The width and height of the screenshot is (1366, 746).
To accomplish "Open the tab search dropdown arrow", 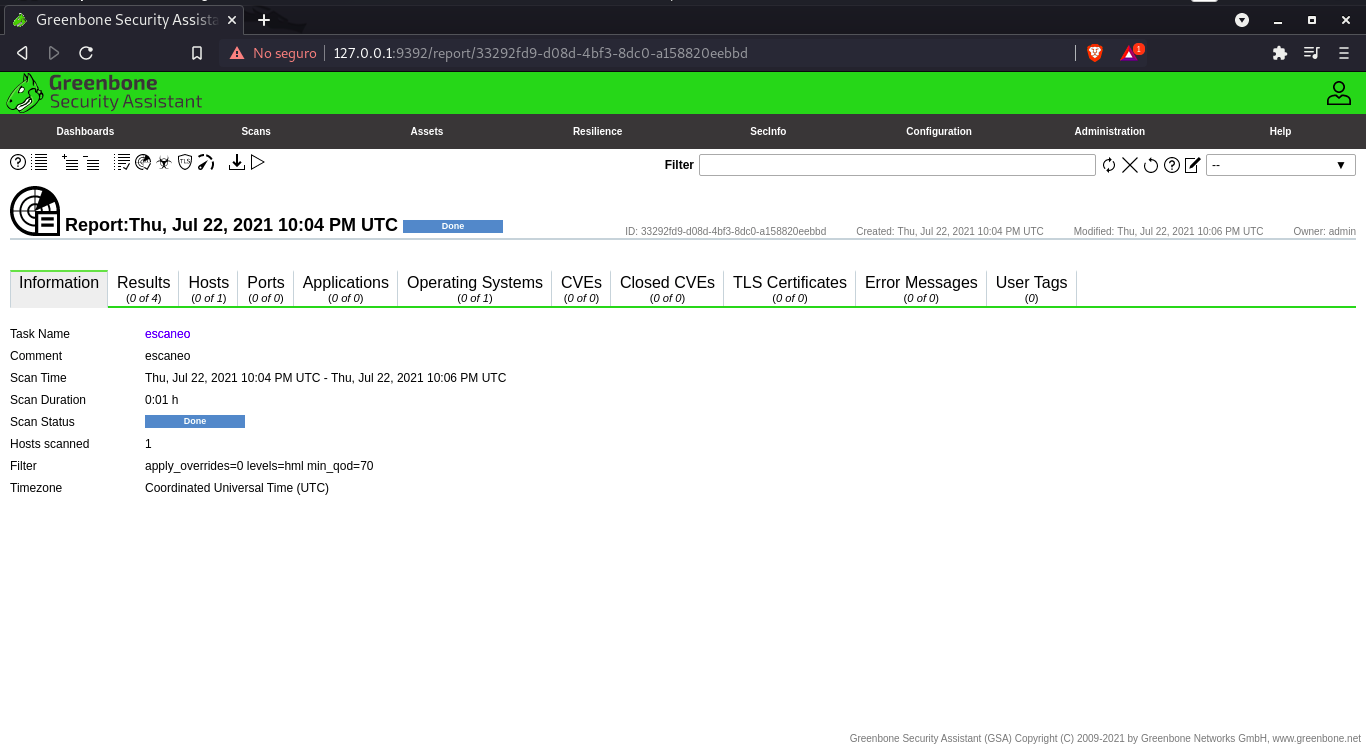I will tap(1242, 20).
